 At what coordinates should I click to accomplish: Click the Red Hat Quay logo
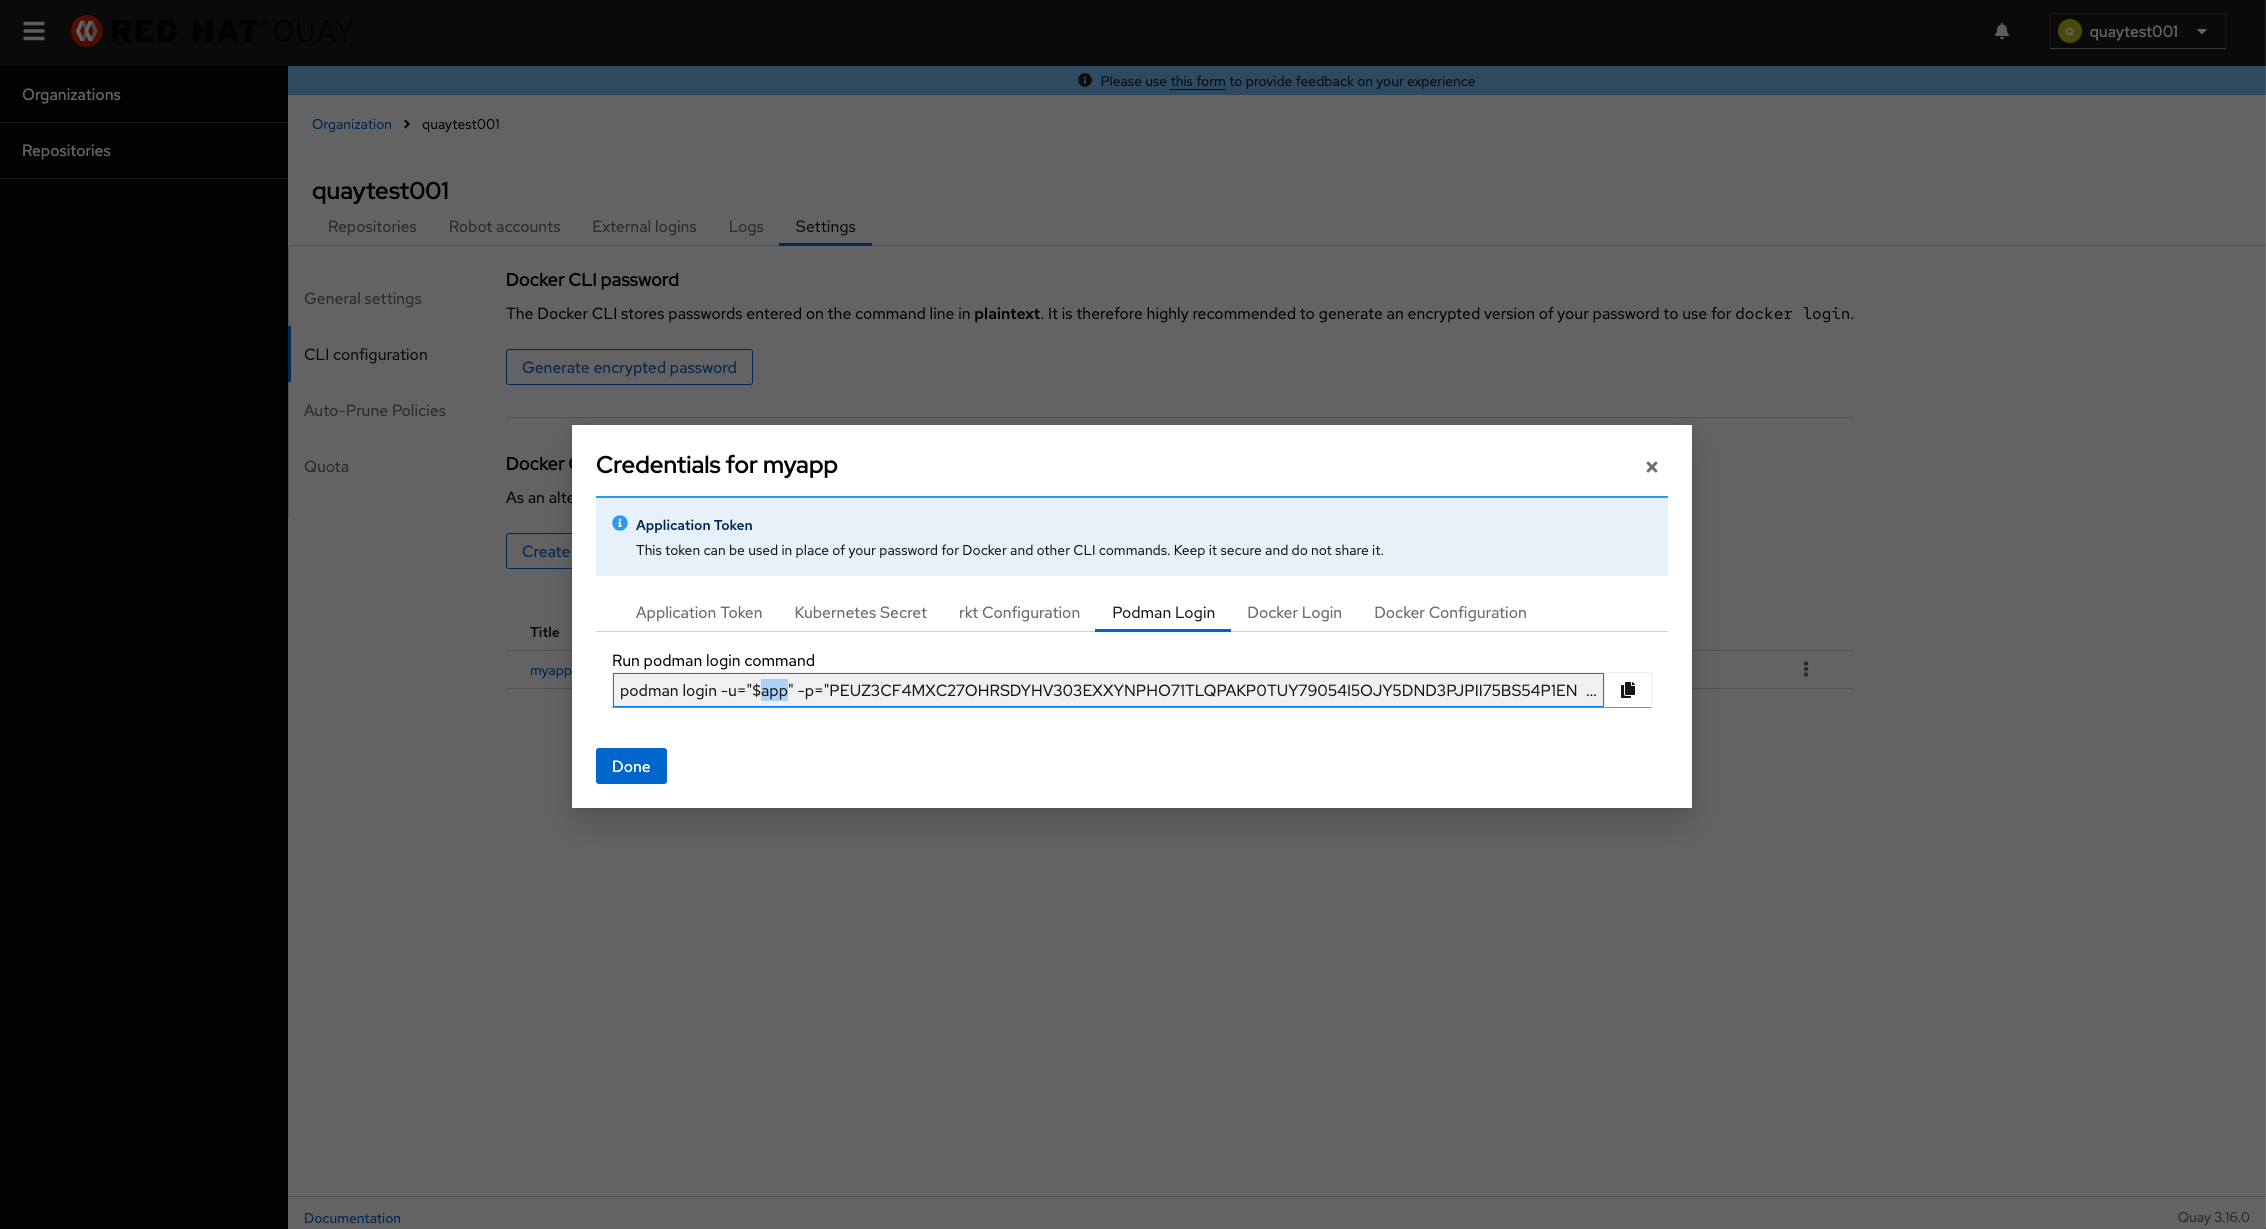[211, 31]
